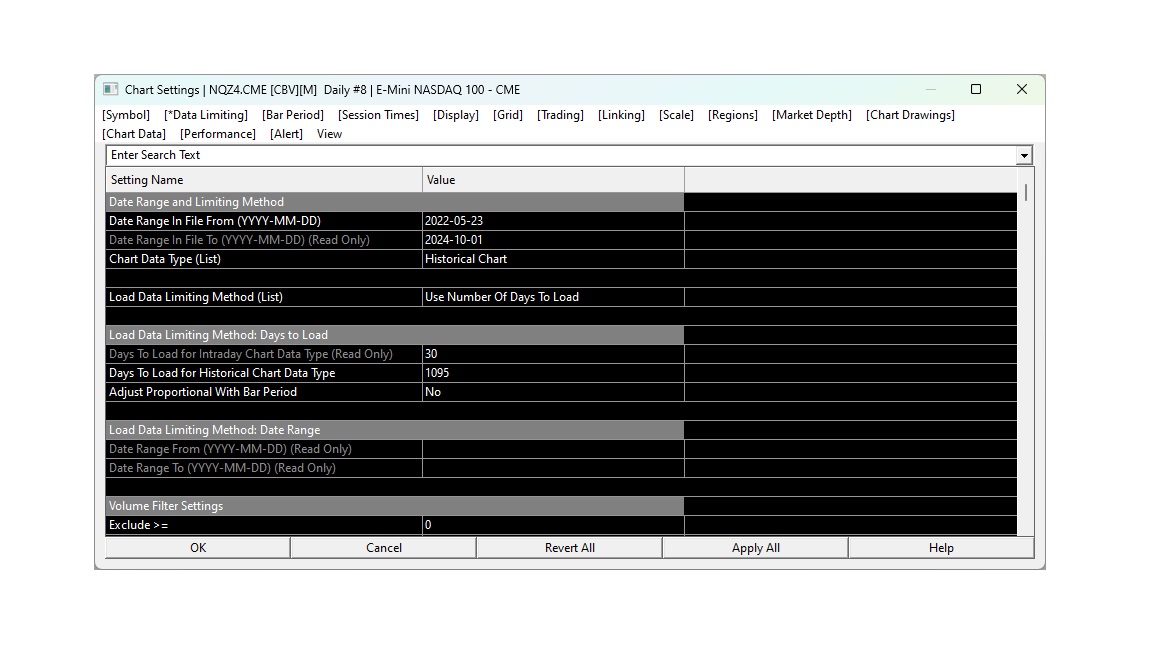Go to the [Display] tab
Screen dimensions: 1152x648
[456, 115]
